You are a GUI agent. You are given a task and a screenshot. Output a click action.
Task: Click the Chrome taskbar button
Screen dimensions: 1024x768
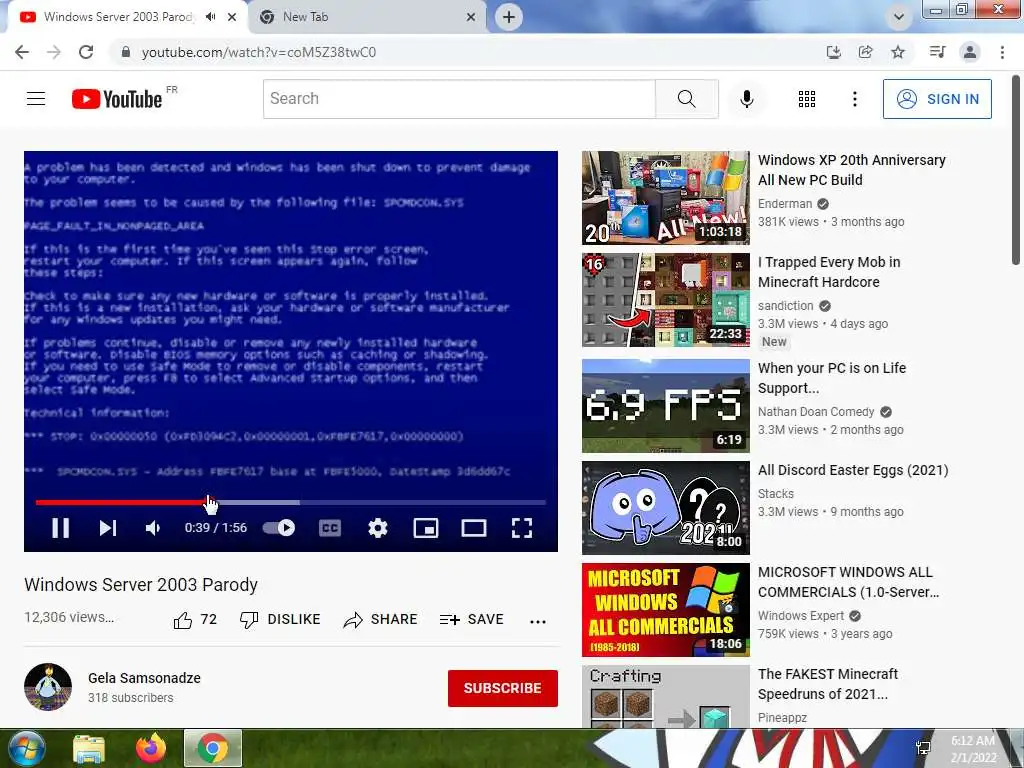pos(213,748)
